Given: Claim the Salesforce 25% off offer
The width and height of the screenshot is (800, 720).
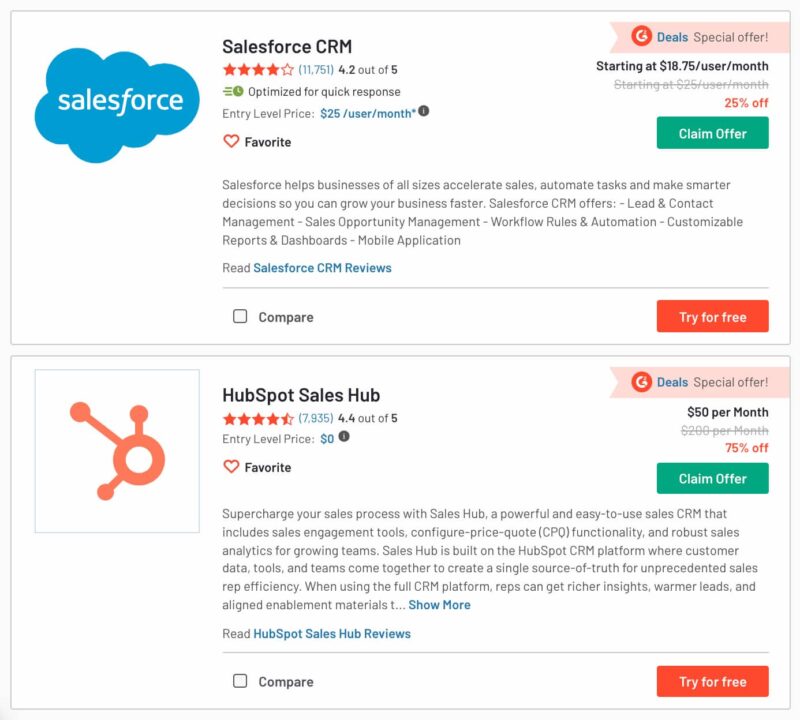Looking at the screenshot, I should pos(712,133).
